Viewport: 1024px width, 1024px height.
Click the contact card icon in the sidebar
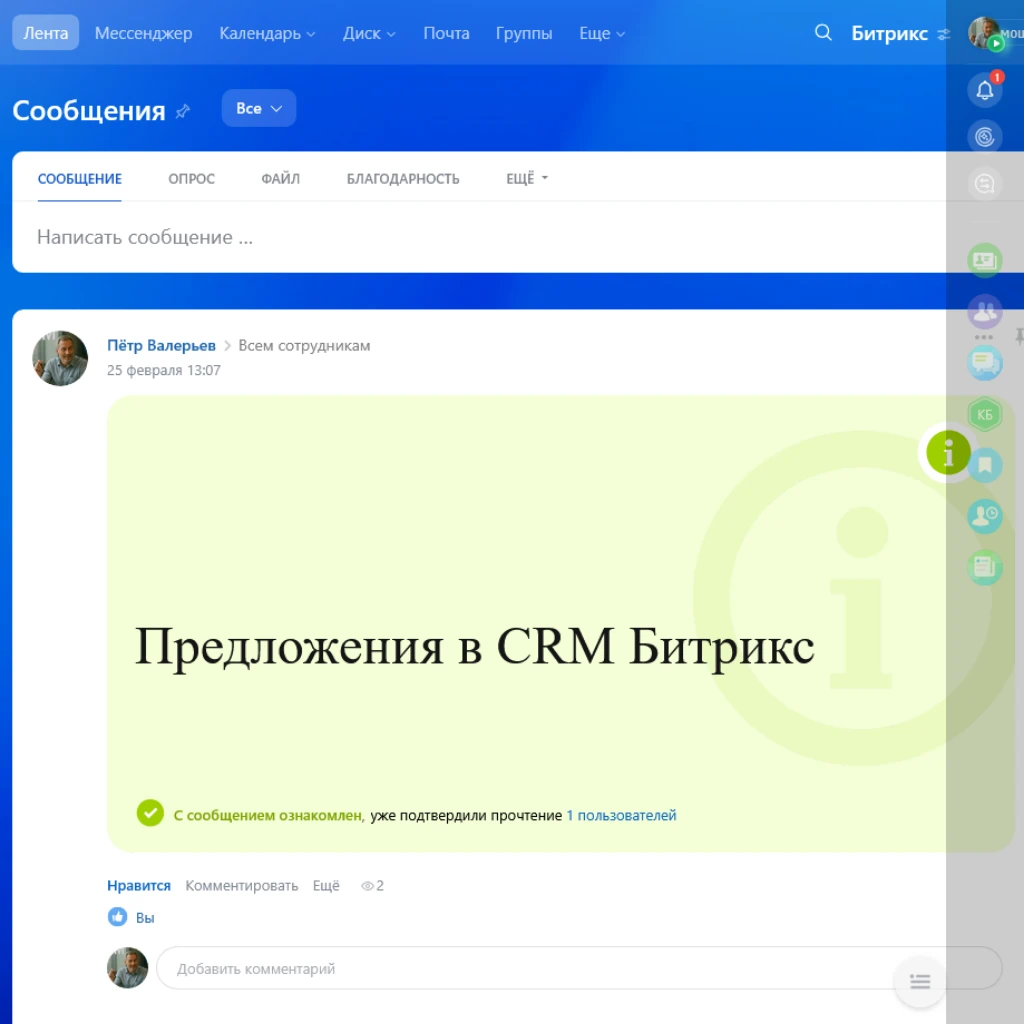pos(985,260)
